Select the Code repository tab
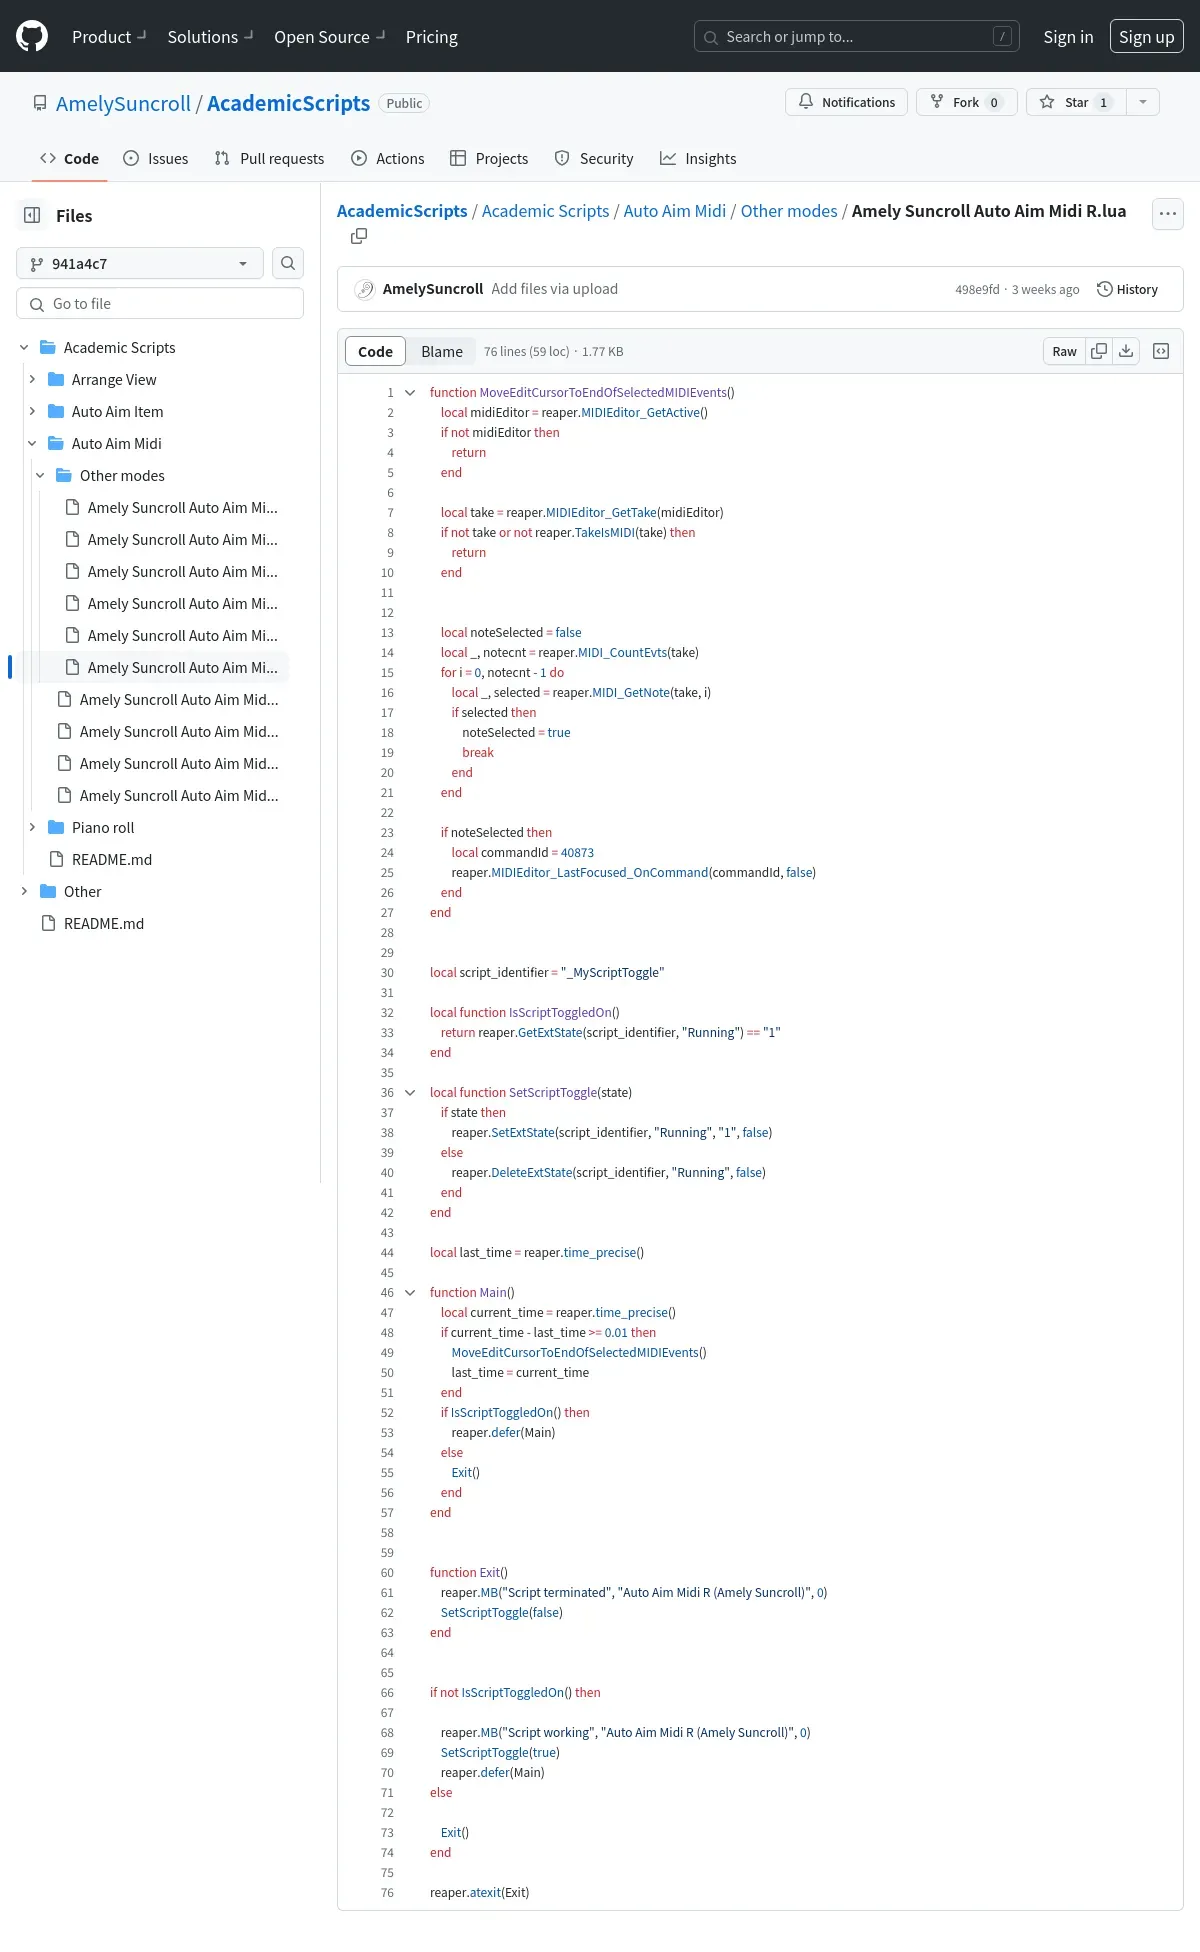The height and width of the screenshot is (1952, 1200). coord(69,158)
